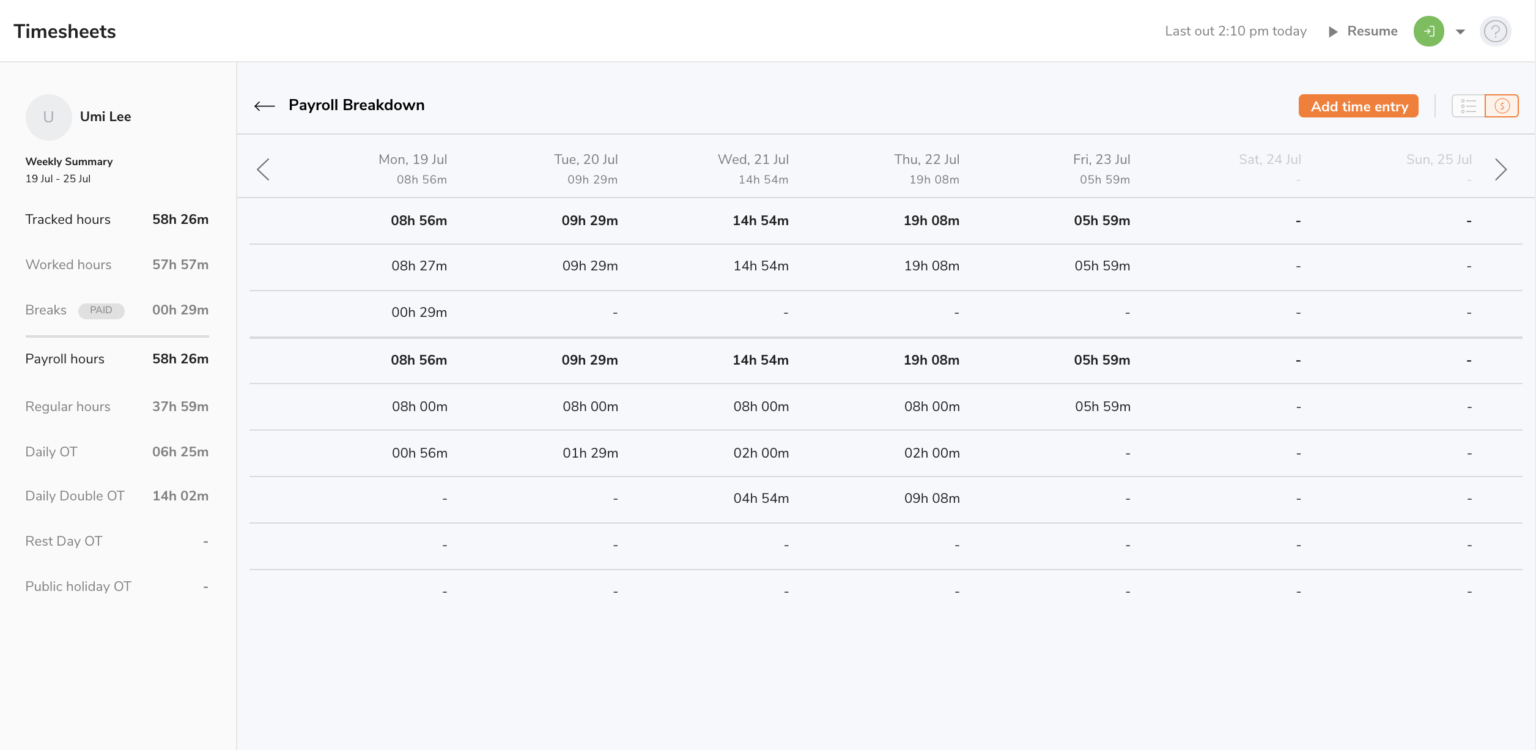The height and width of the screenshot is (750, 1536).
Task: Select the Payroll hours summary row
Action: pos(64,358)
